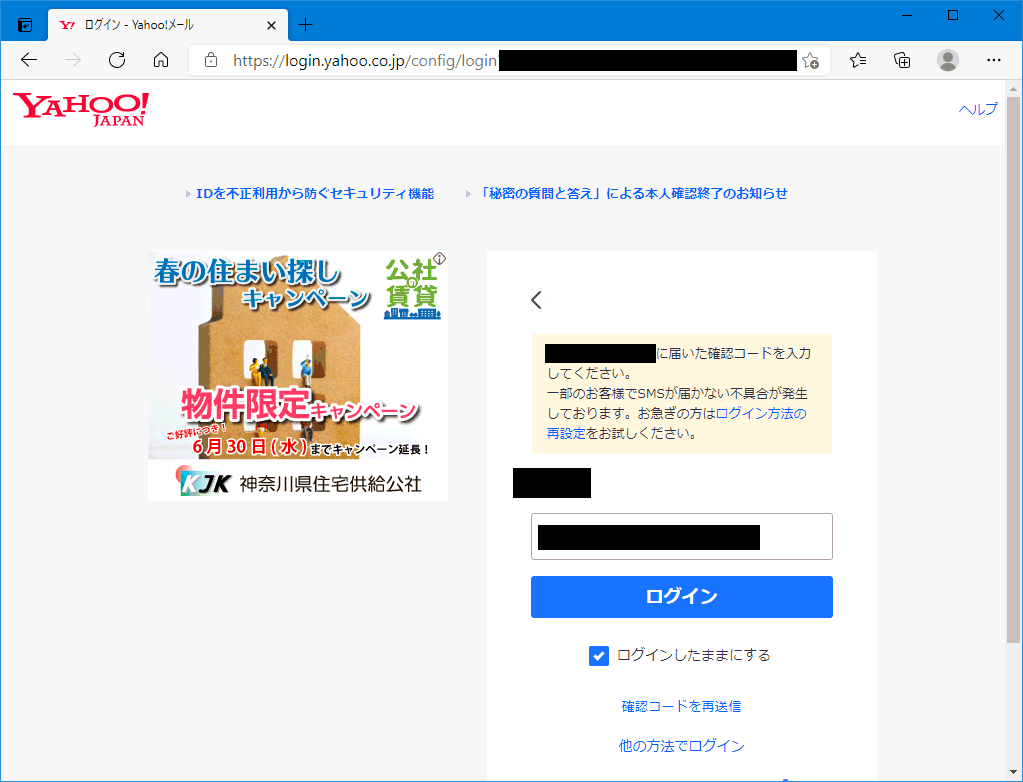
Task: Open the Collections icon in toolbar
Action: tap(902, 60)
